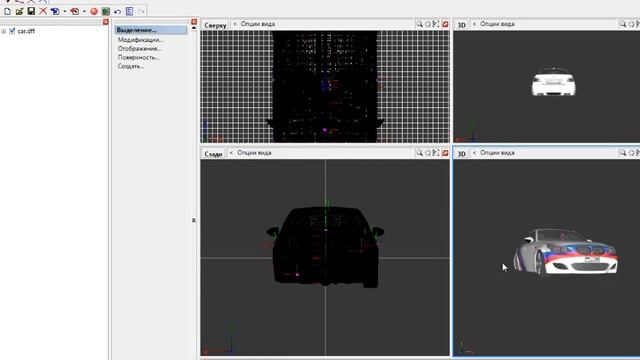Close the commands panel with the red X
This screenshot has height=360, width=640.
[x=194, y=22]
